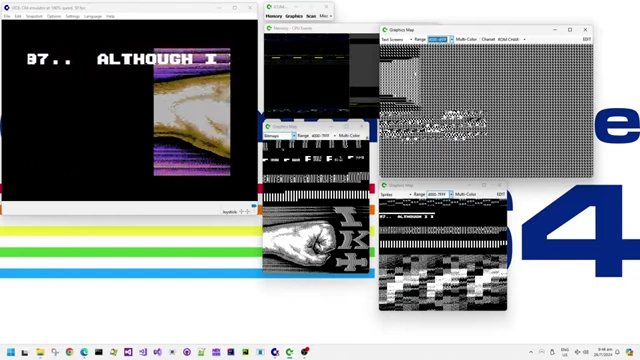The width and height of the screenshot is (640, 360).
Task: Click EDIT in Sprites Graphics Map
Action: (x=501, y=195)
